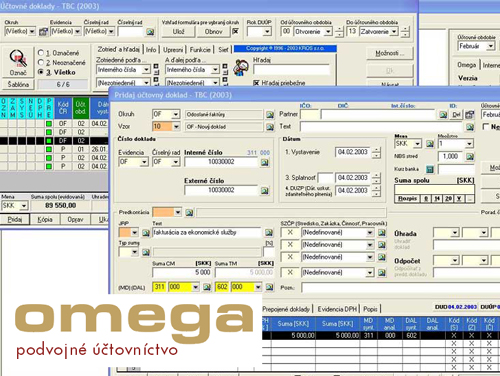
Task: Click green marker in first OF row
Action: pyautogui.click(x=49, y=124)
